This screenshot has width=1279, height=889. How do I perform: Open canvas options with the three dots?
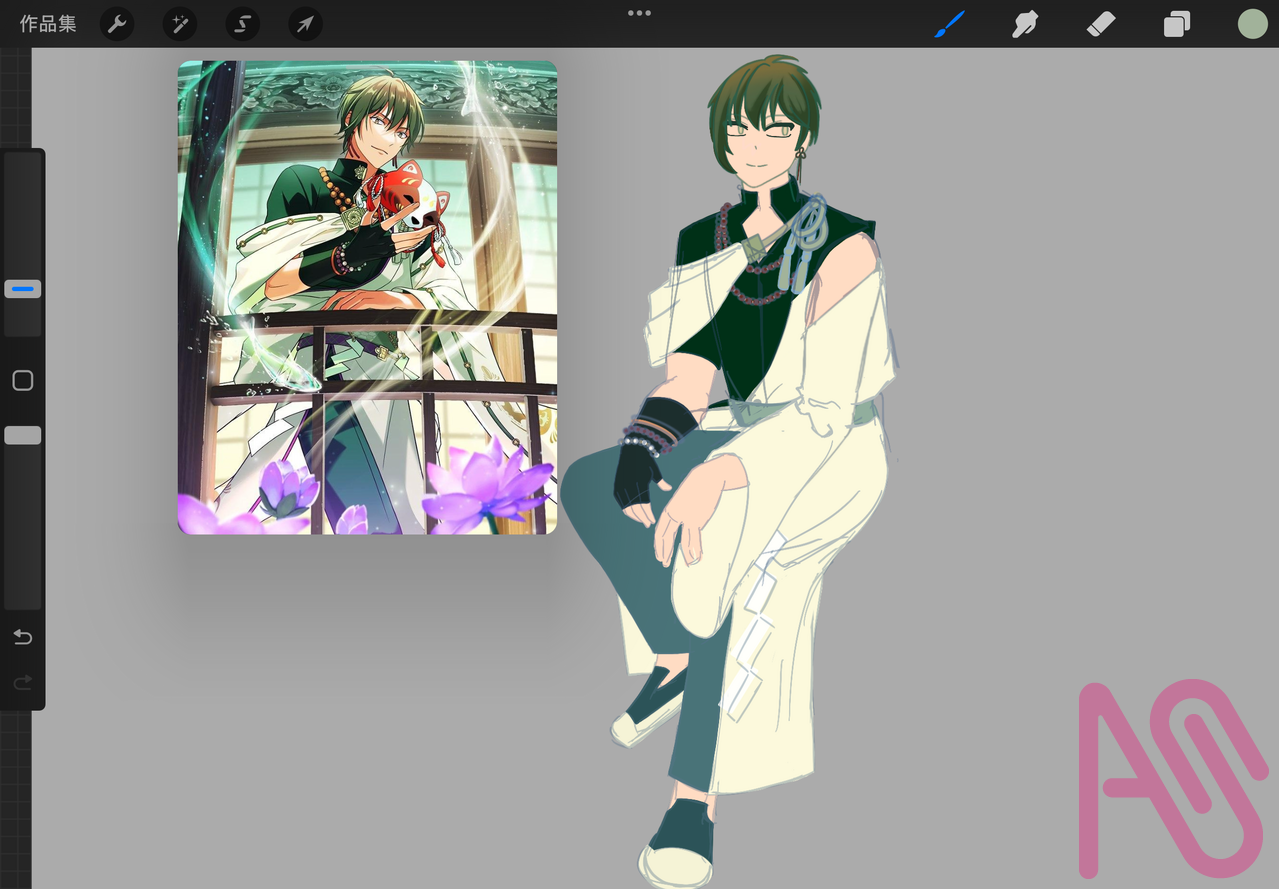point(639,12)
